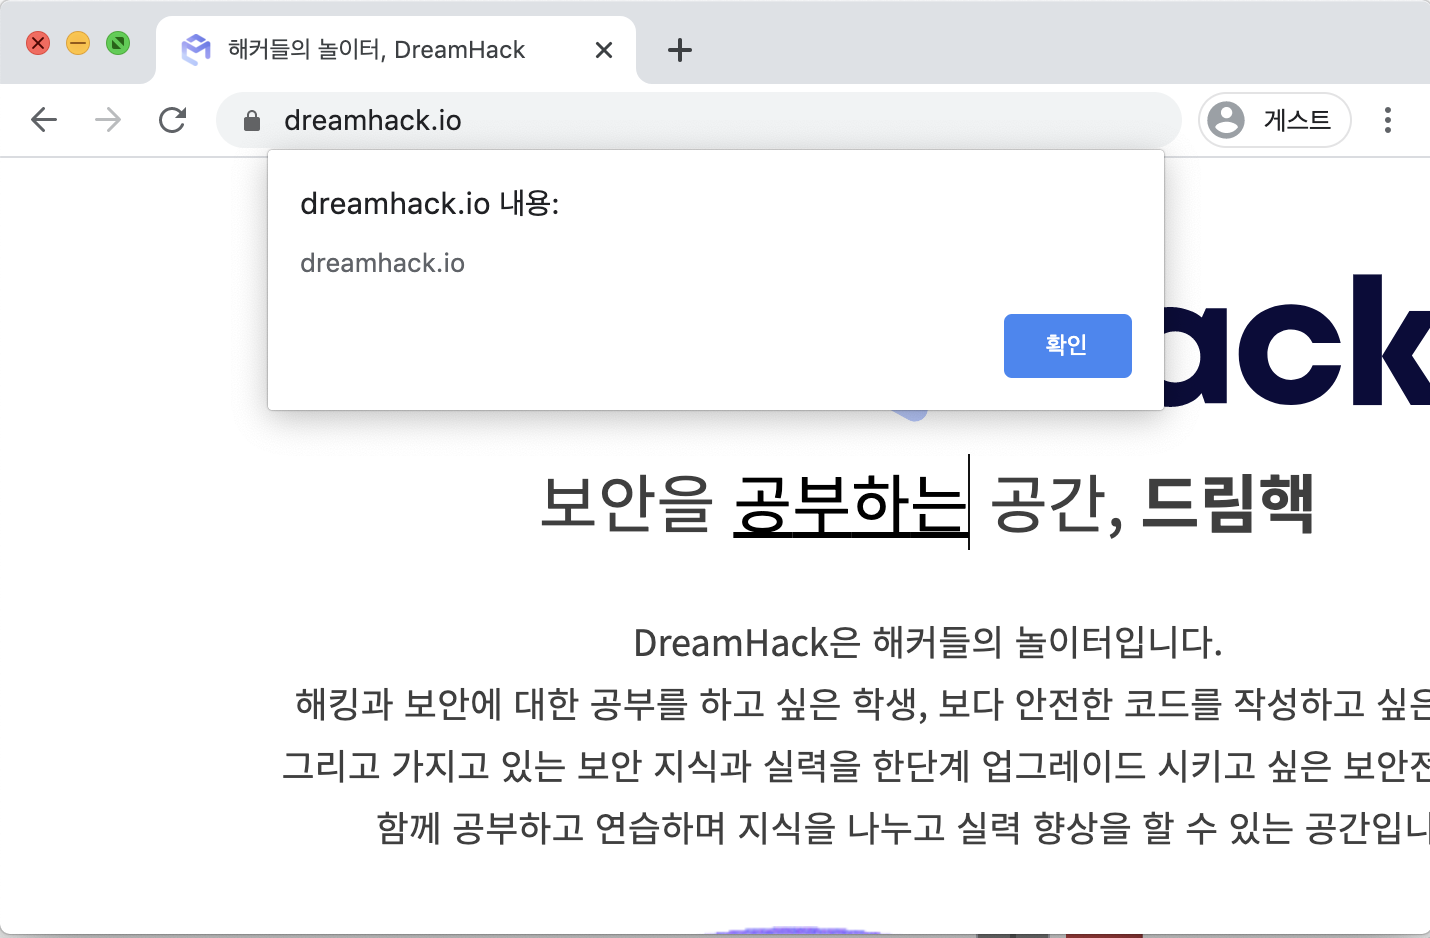Click the yellow minimize window button
This screenshot has width=1430, height=938.
pyautogui.click(x=78, y=43)
